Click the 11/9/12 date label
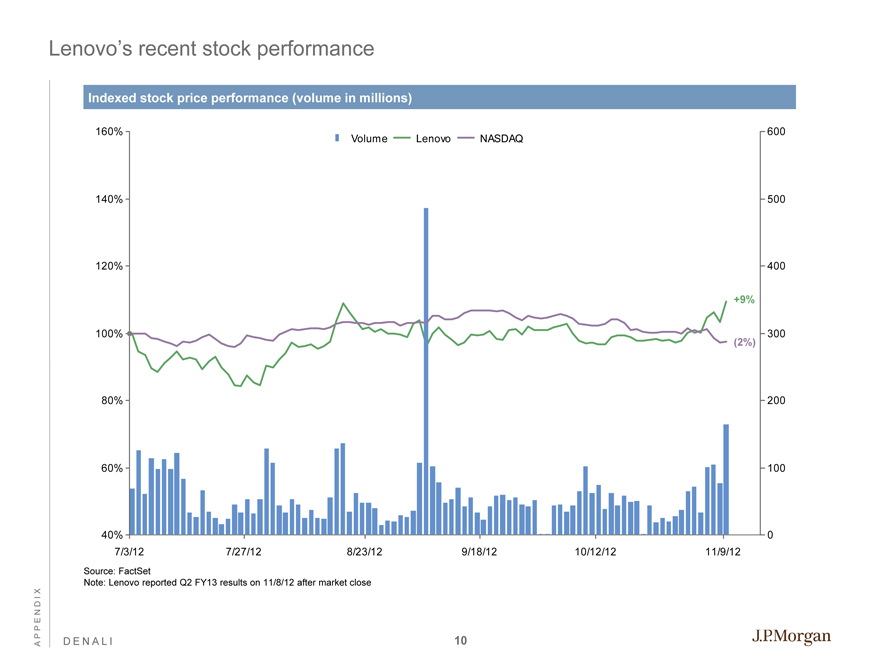 point(724,552)
